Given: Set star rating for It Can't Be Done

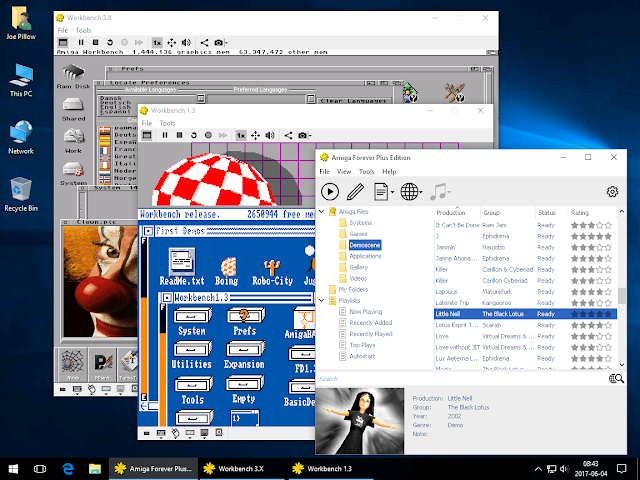Looking at the screenshot, I should pos(591,225).
